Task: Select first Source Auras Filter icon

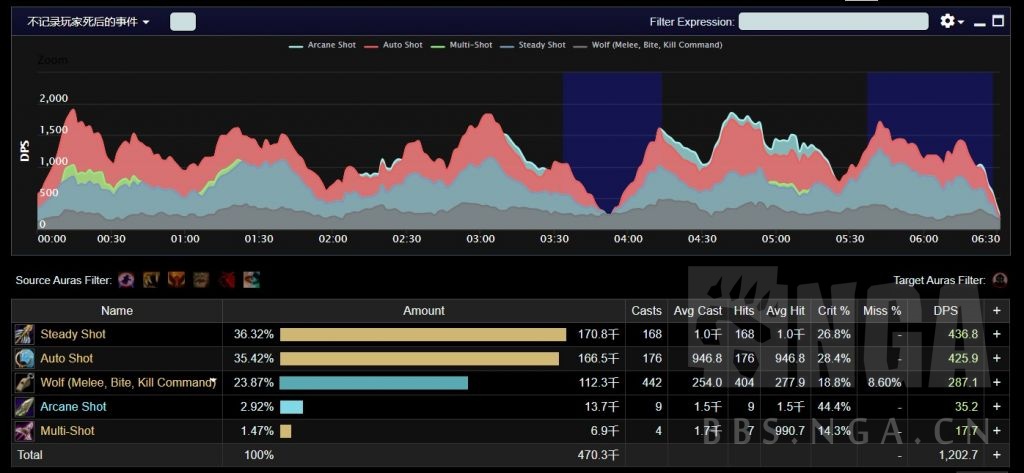Action: 127,281
